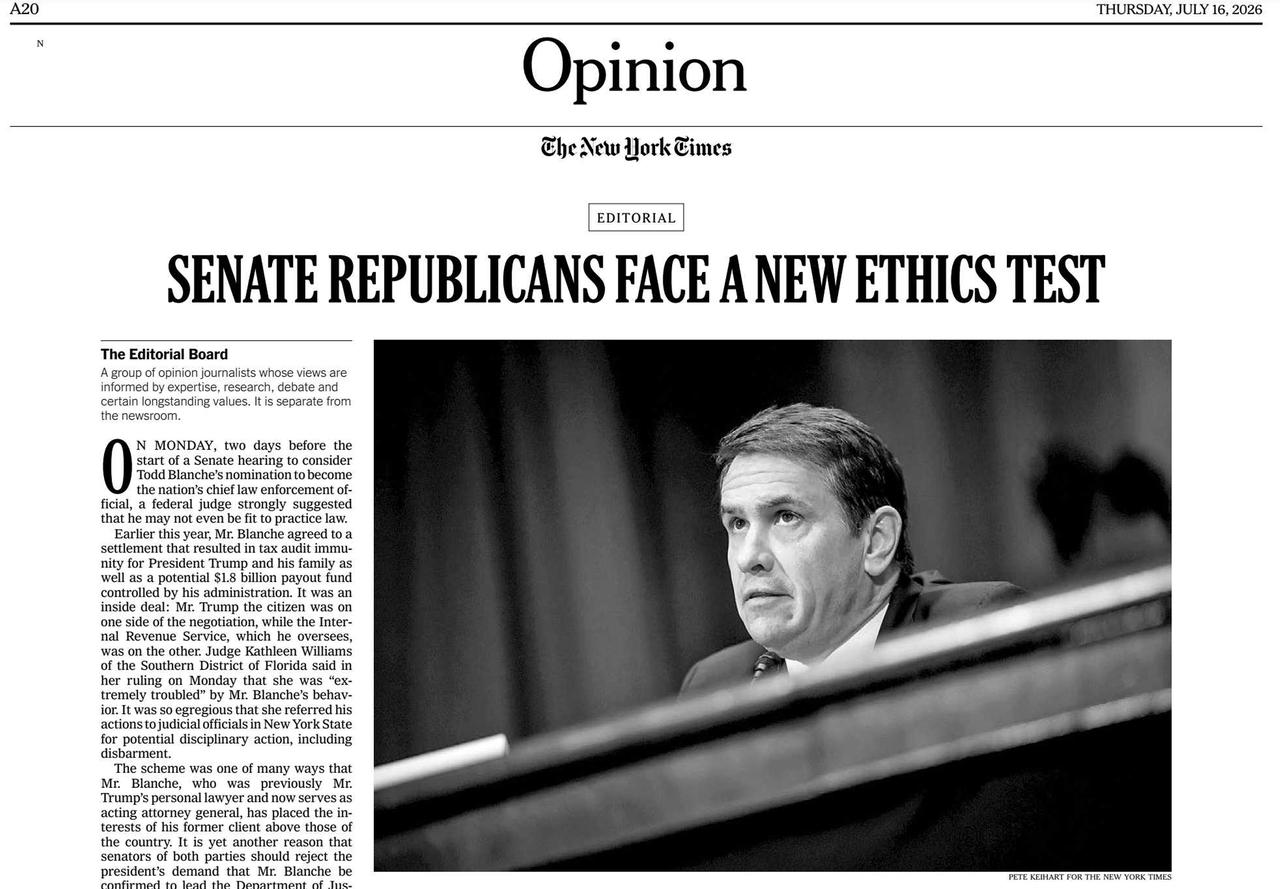Click the large drop cap letter O
The height and width of the screenshot is (889, 1280).
click(117, 468)
